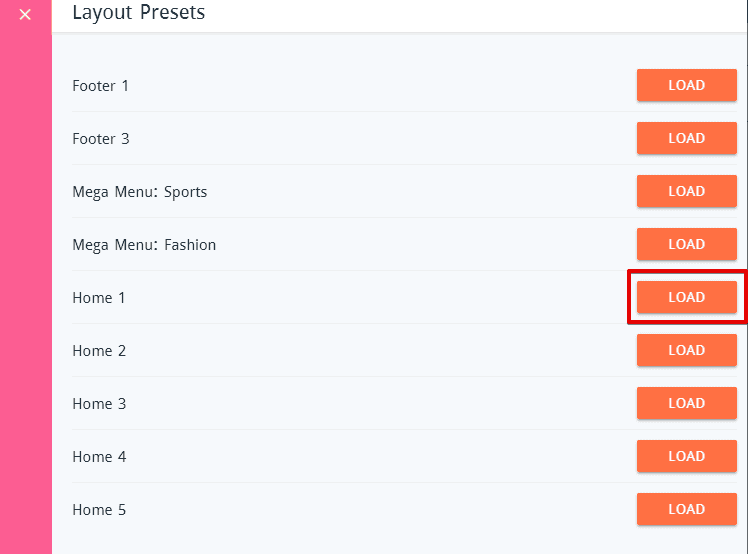Select the Home 2 row label

coord(99,351)
